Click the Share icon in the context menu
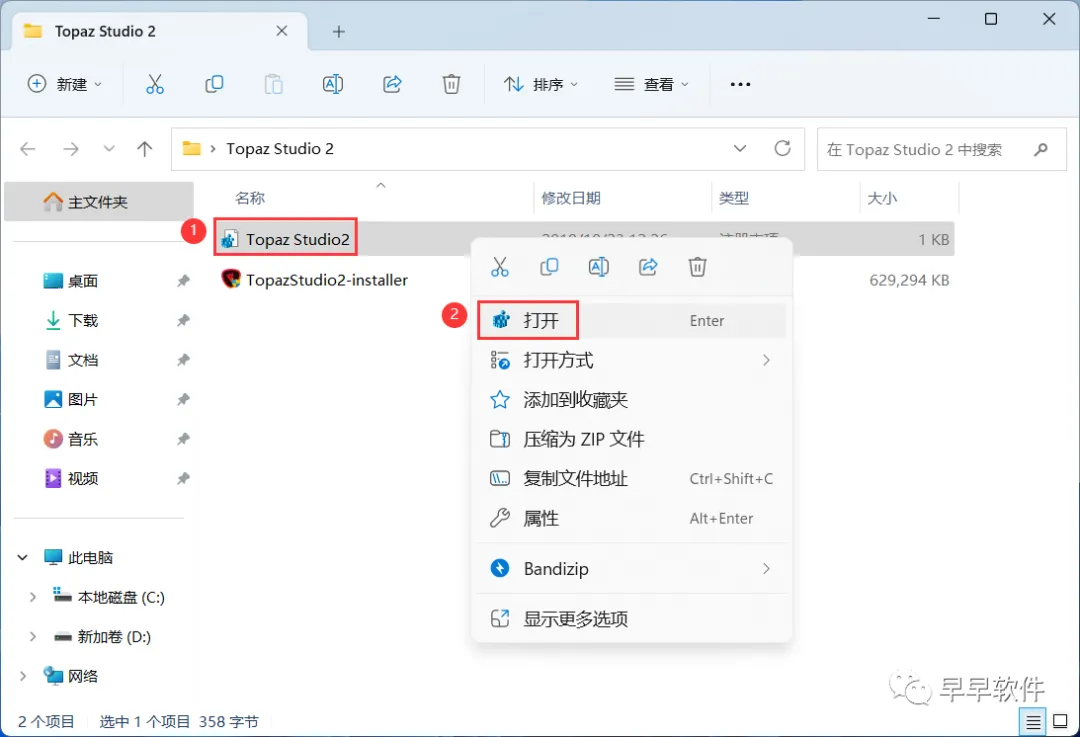 (648, 267)
